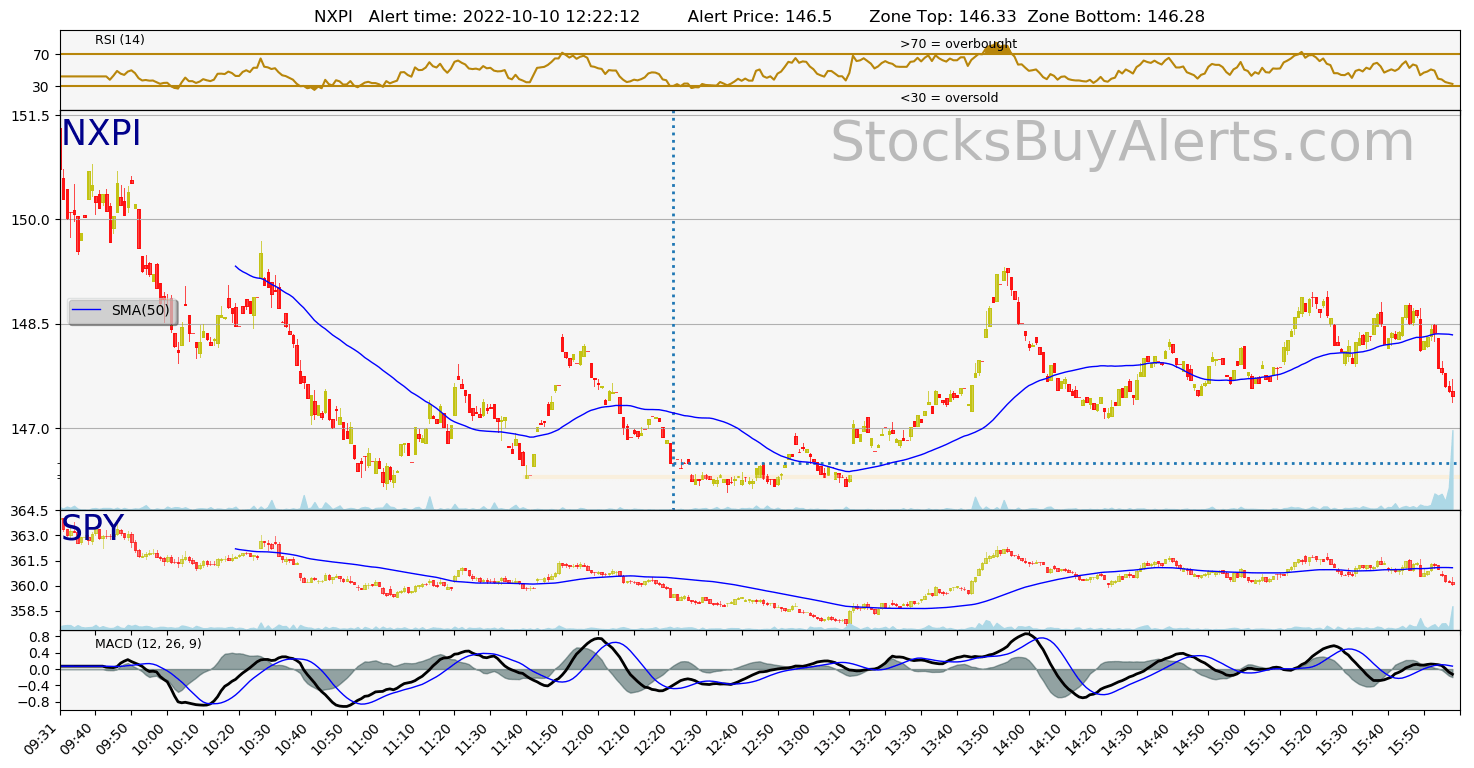Click the '>70 = overbought' annotation
The image size is (1474, 768).
coord(958,44)
